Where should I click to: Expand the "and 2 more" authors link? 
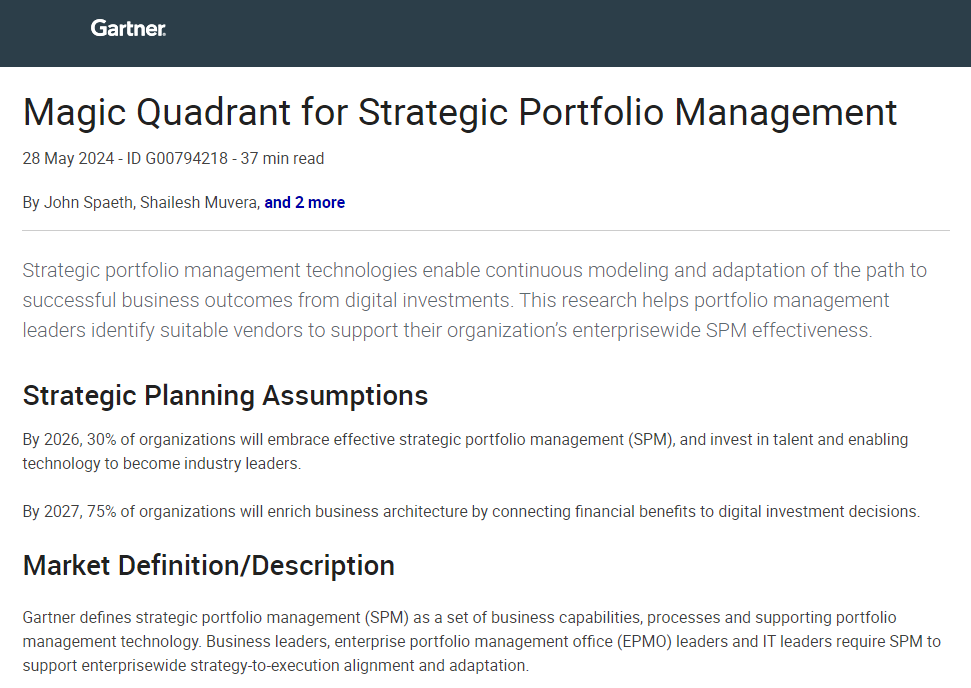[304, 203]
